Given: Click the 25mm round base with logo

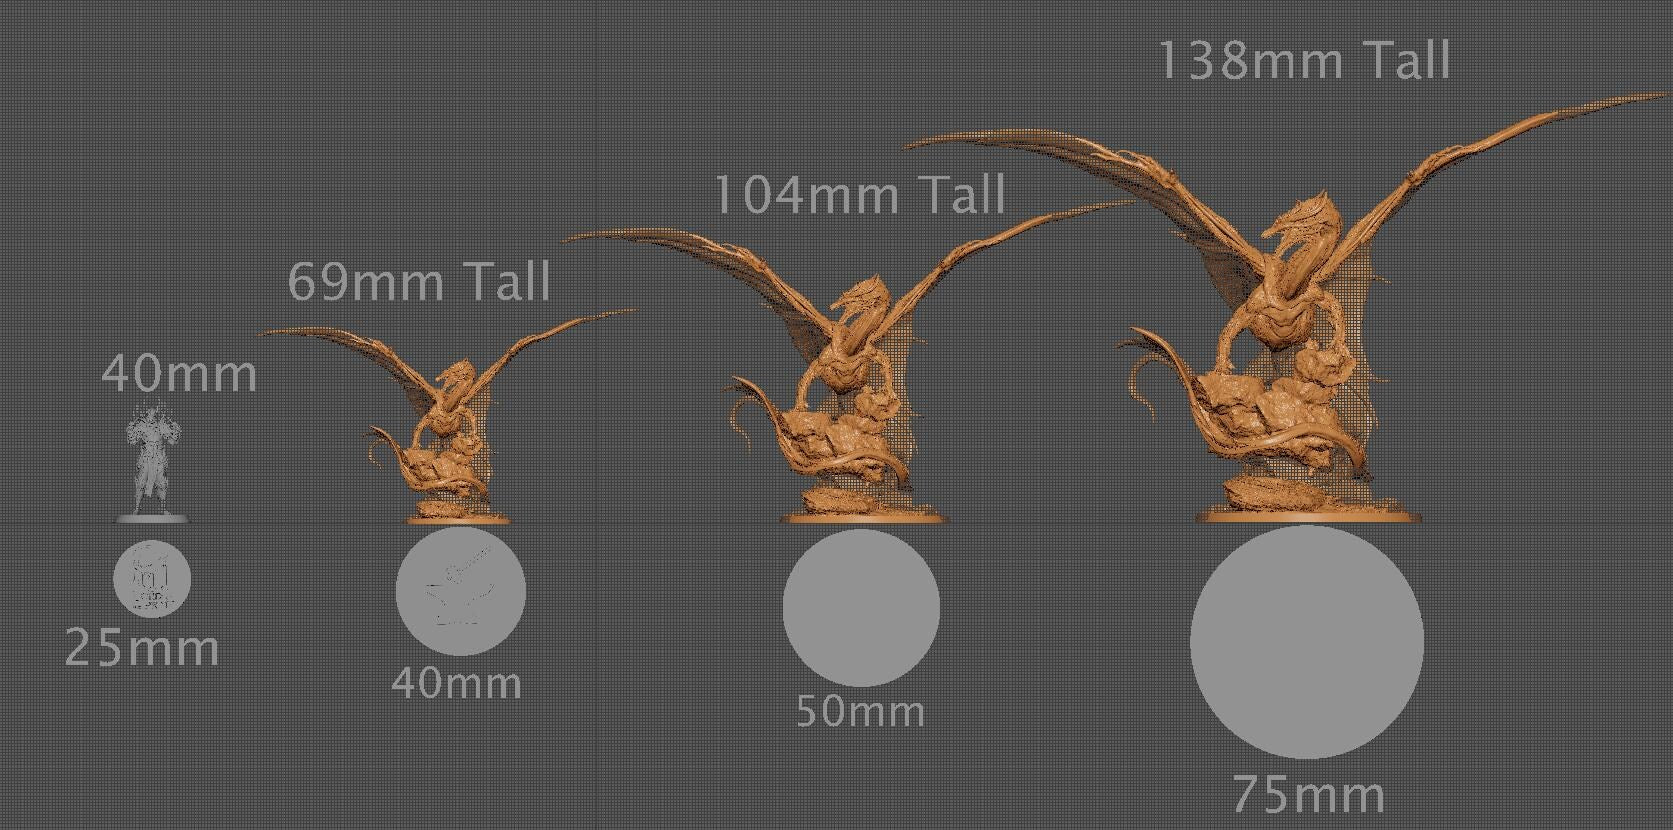Looking at the screenshot, I should click(152, 578).
